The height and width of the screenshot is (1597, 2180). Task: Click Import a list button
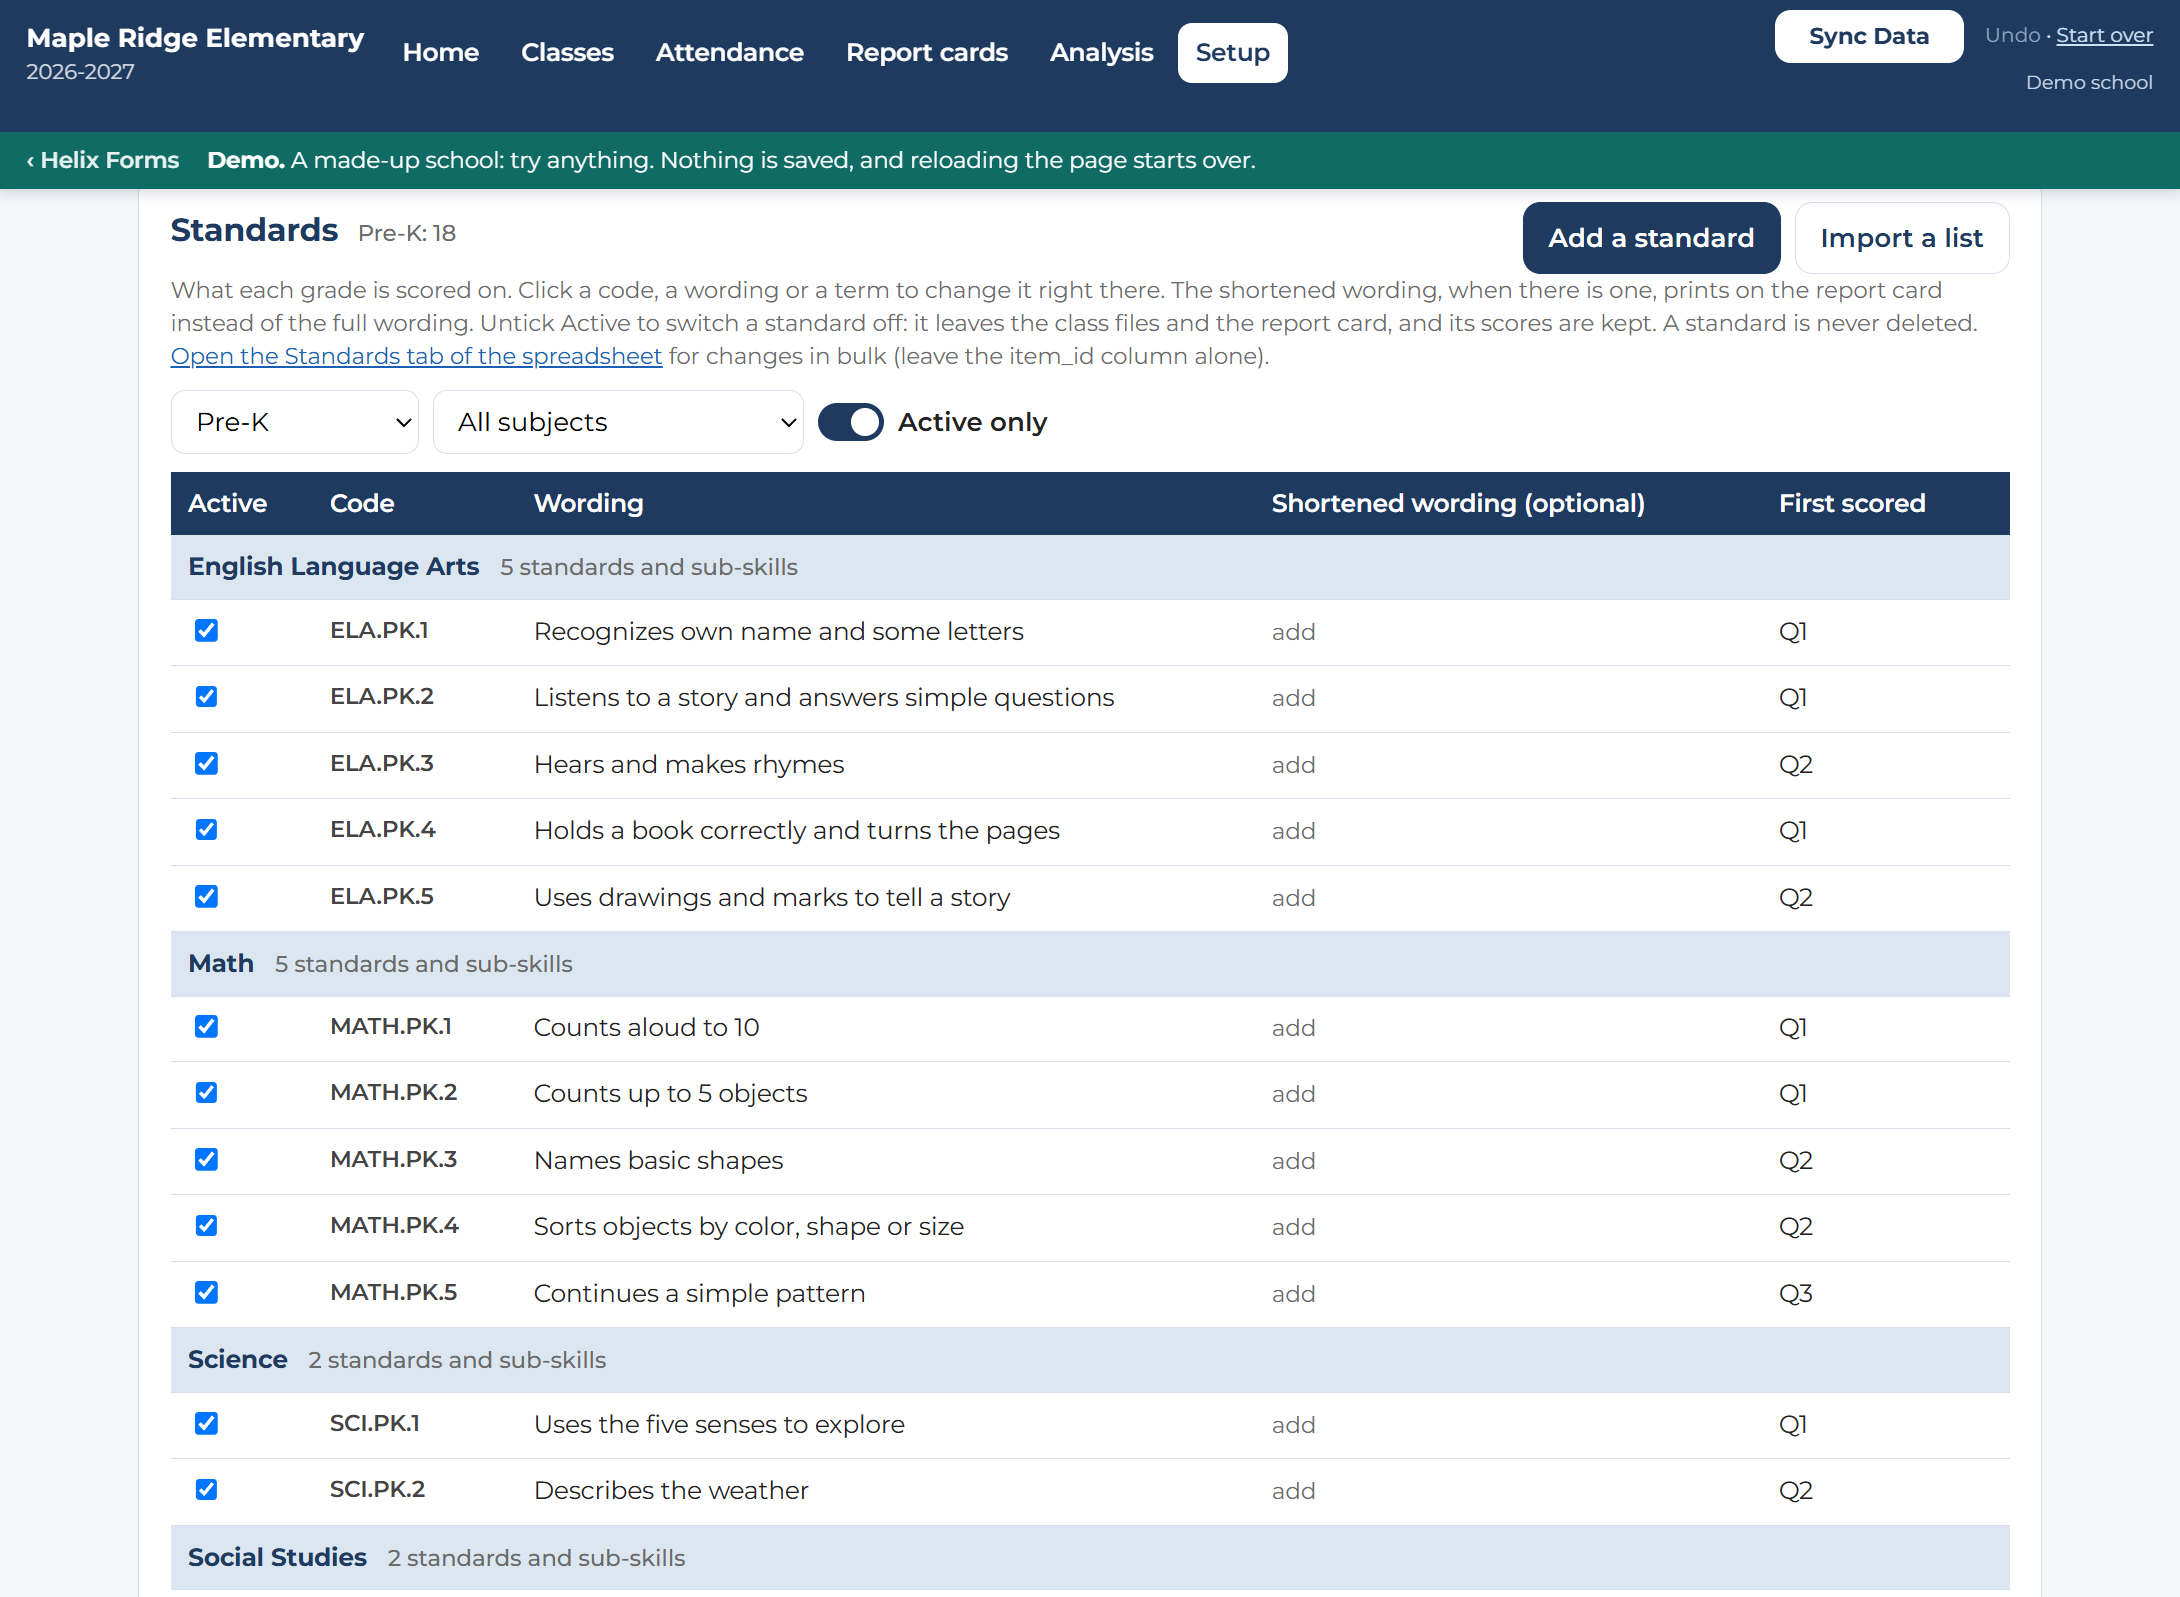click(x=1901, y=238)
